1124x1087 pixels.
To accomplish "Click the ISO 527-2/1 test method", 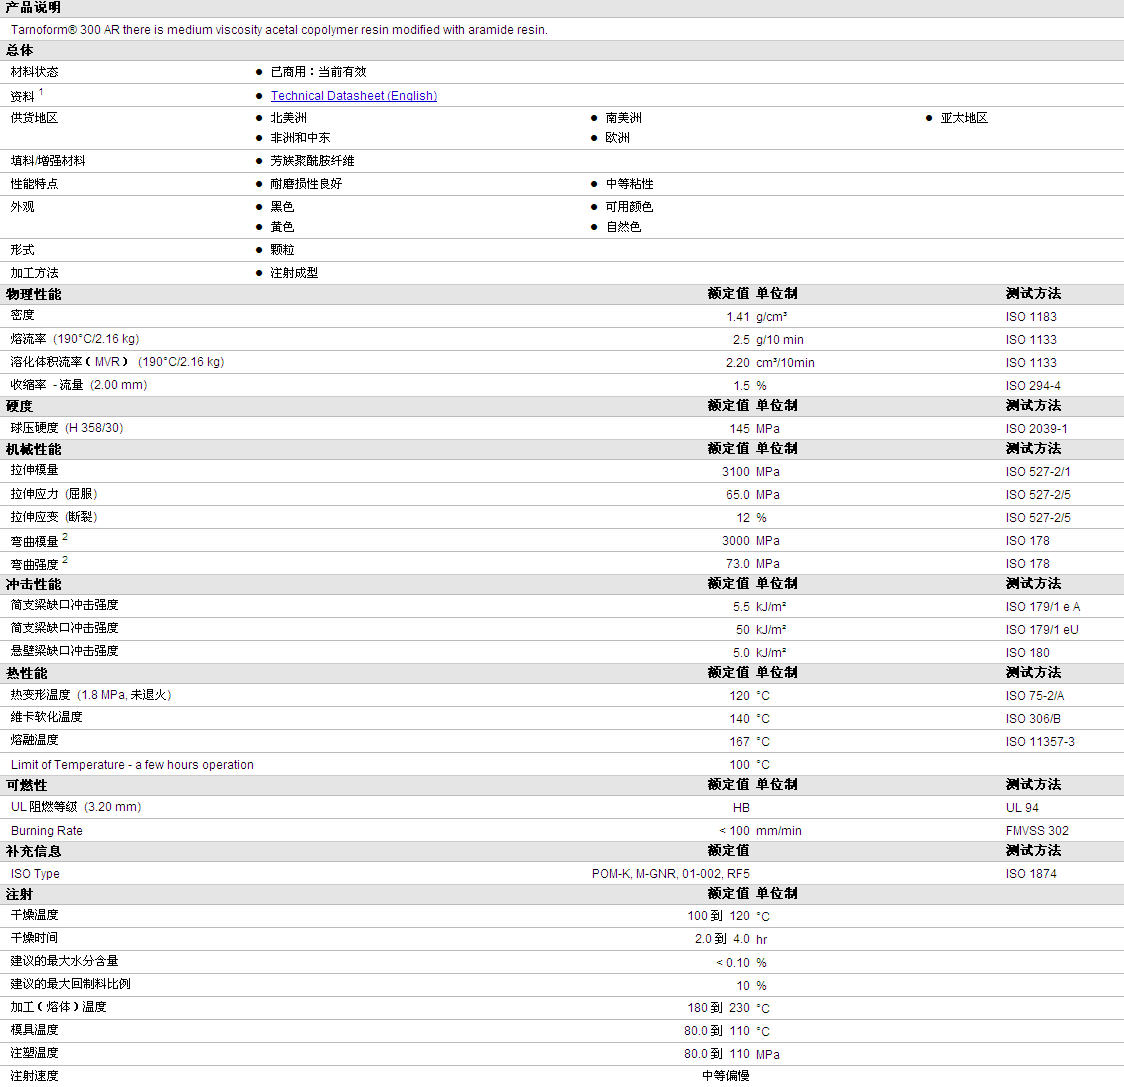I will 1038,472.
